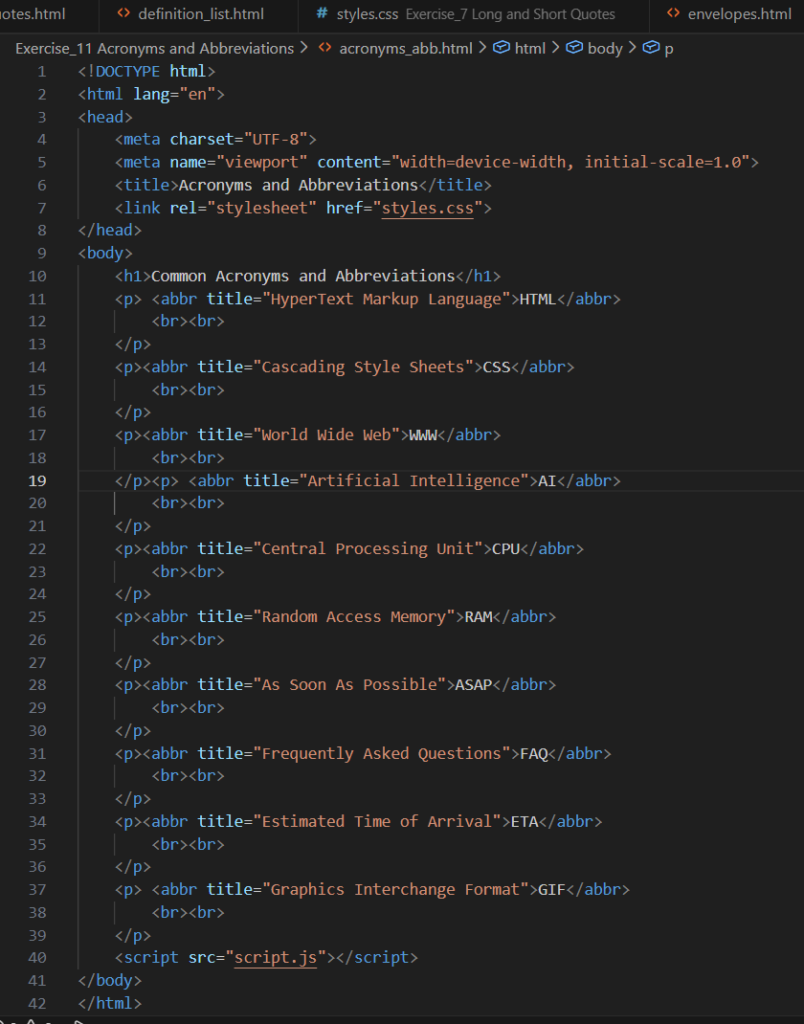The height and width of the screenshot is (1024, 804).
Task: Click the html element symbol icon in breadcrumbs
Action: click(501, 48)
